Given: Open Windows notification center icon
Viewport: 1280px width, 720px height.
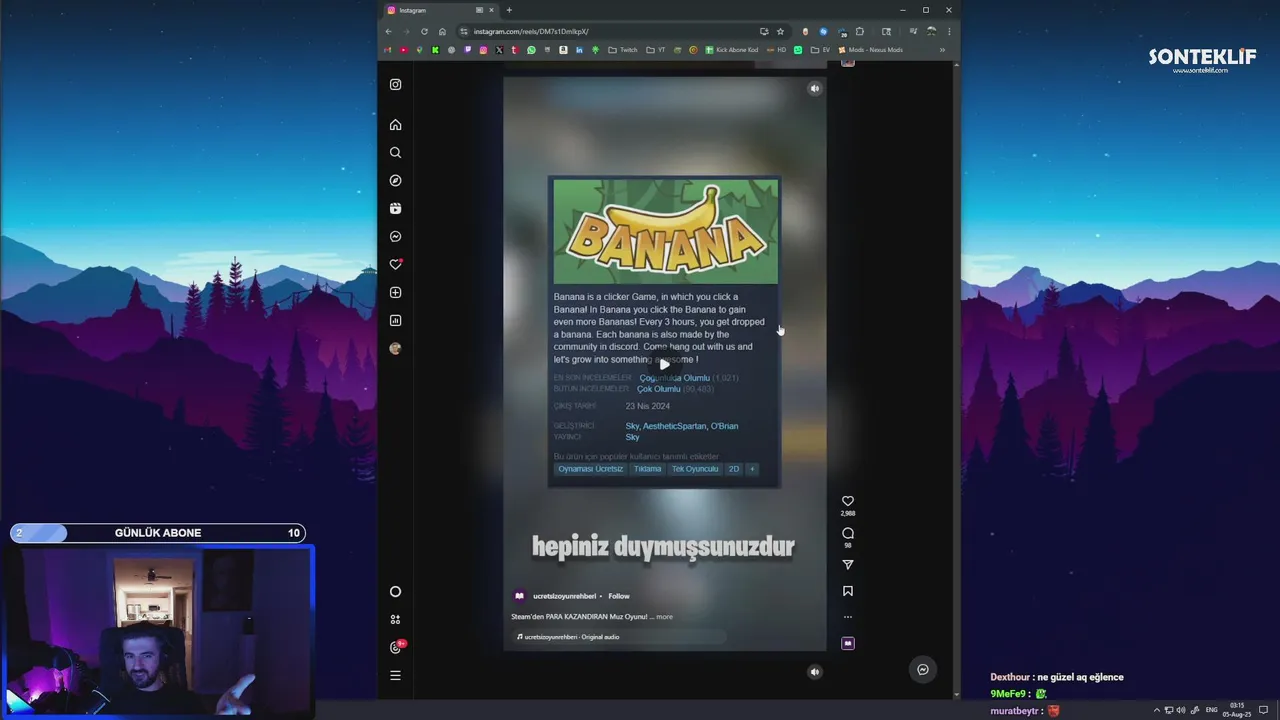Looking at the screenshot, I should point(1264,710).
